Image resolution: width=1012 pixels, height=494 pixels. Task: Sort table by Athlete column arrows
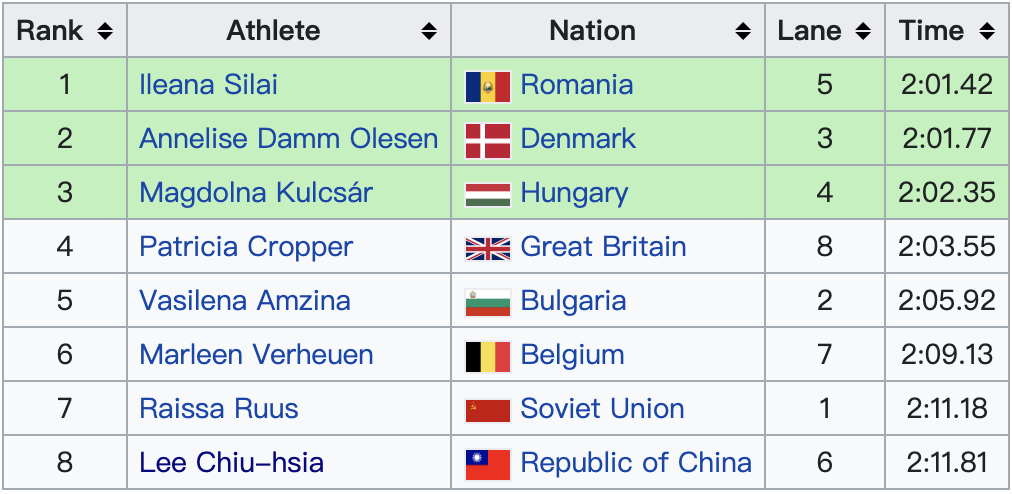tap(429, 31)
